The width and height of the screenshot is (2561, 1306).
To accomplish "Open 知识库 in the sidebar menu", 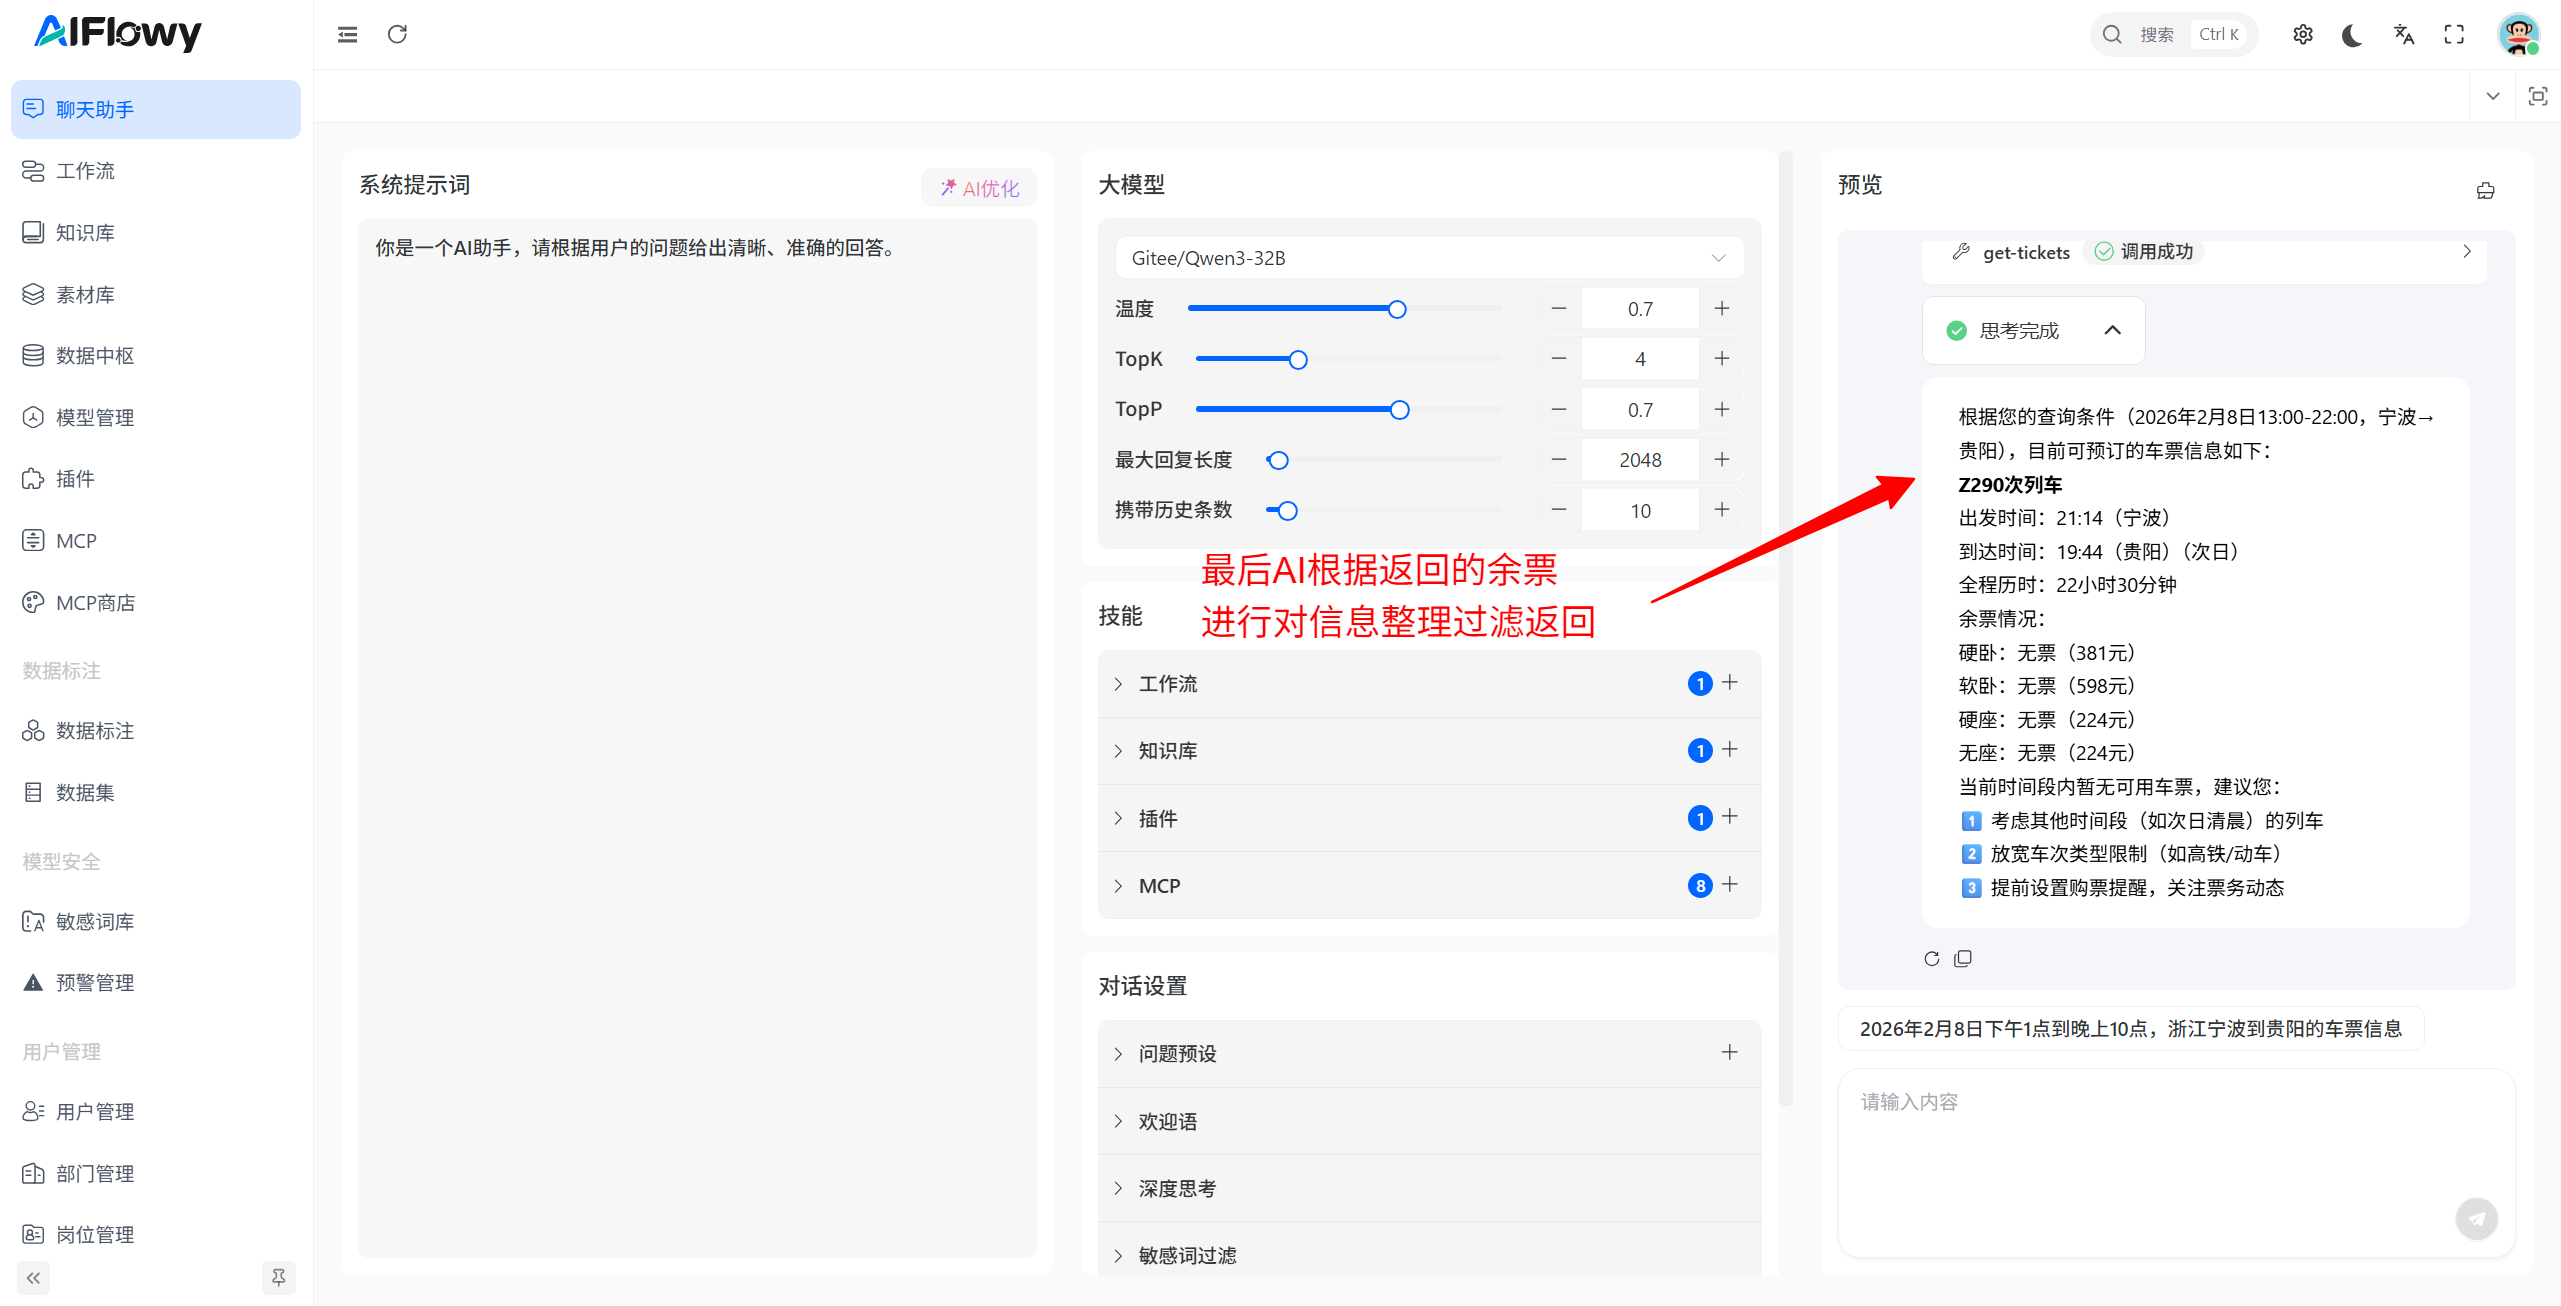I will pyautogui.click(x=85, y=233).
